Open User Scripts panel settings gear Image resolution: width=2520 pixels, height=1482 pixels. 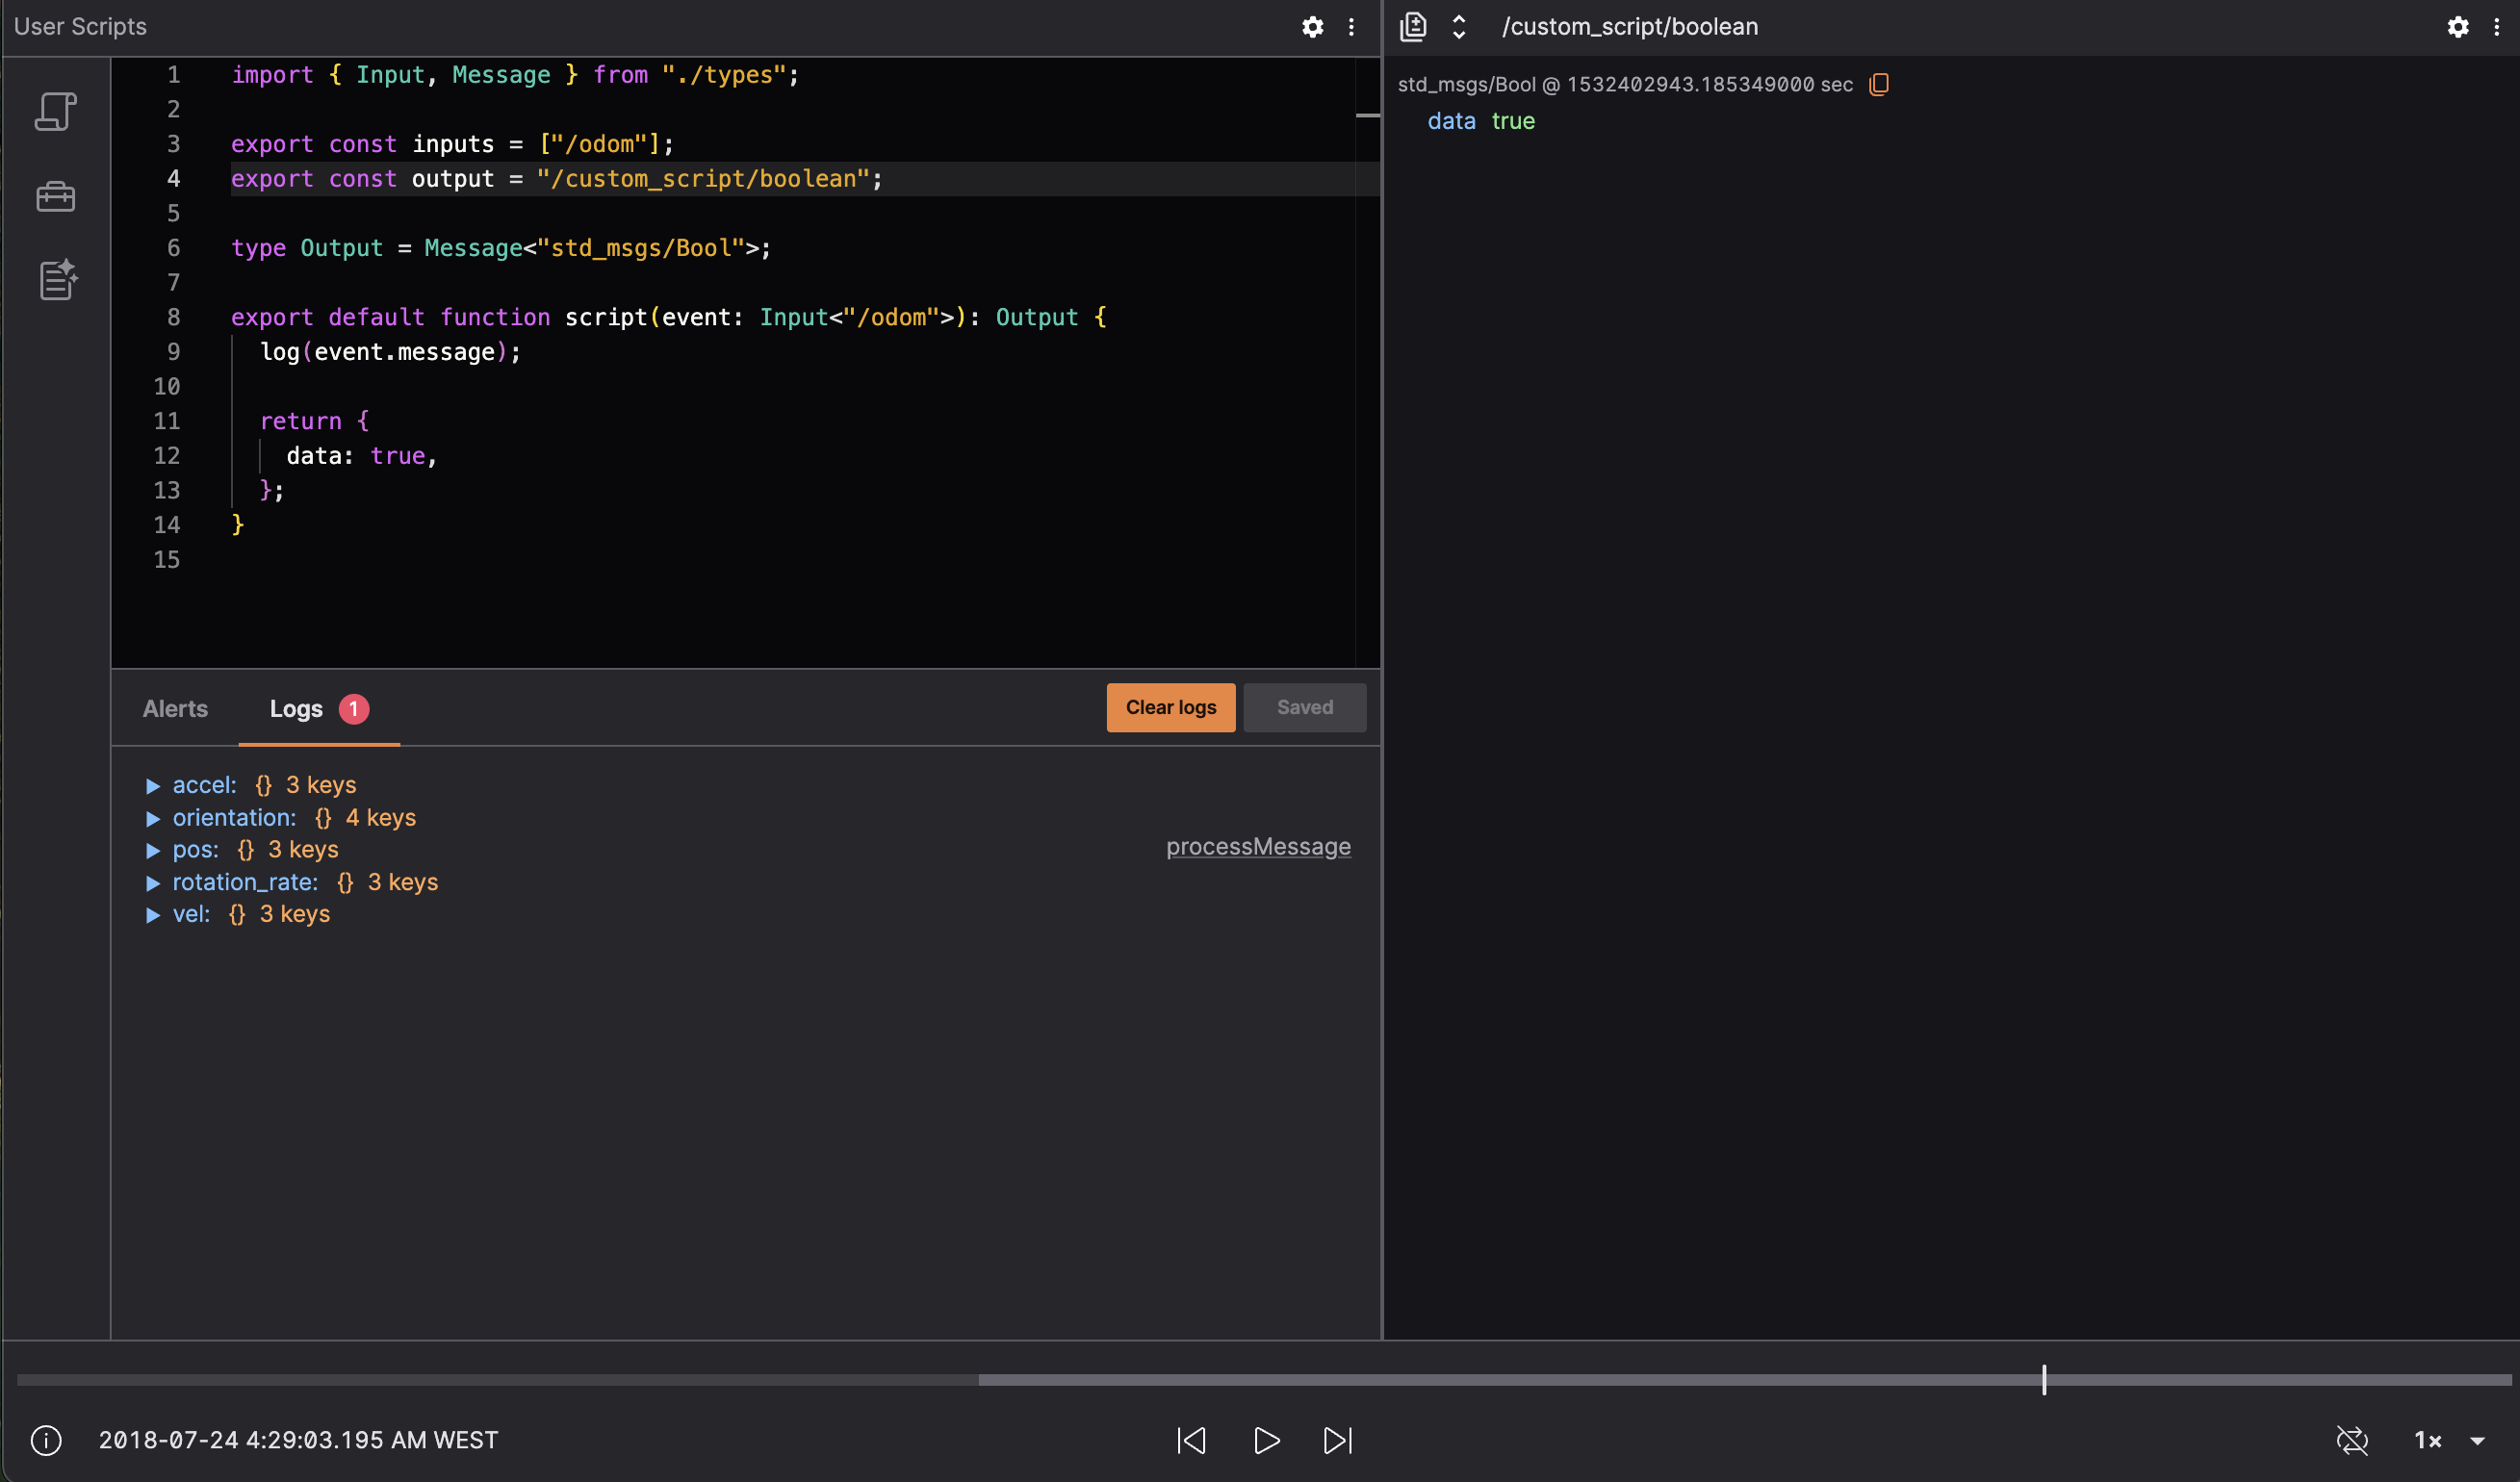coord(1313,27)
